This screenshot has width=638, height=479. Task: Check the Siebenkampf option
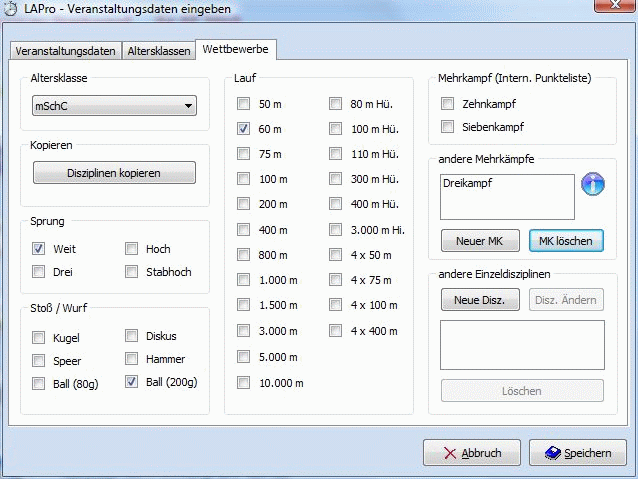(448, 127)
